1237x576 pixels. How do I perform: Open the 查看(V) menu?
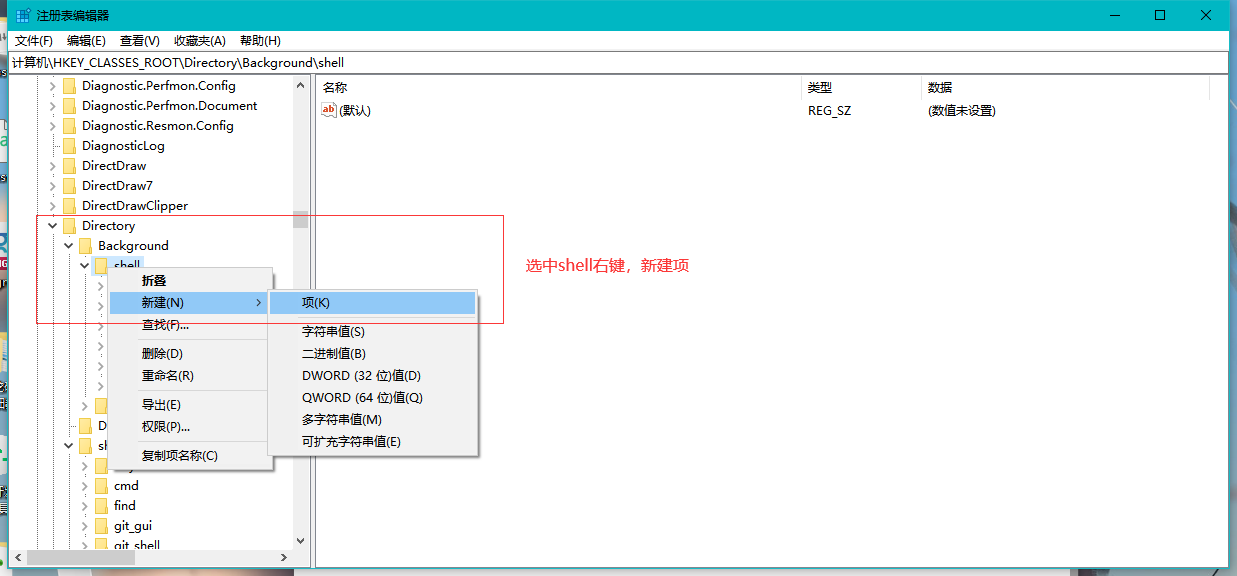(x=140, y=41)
